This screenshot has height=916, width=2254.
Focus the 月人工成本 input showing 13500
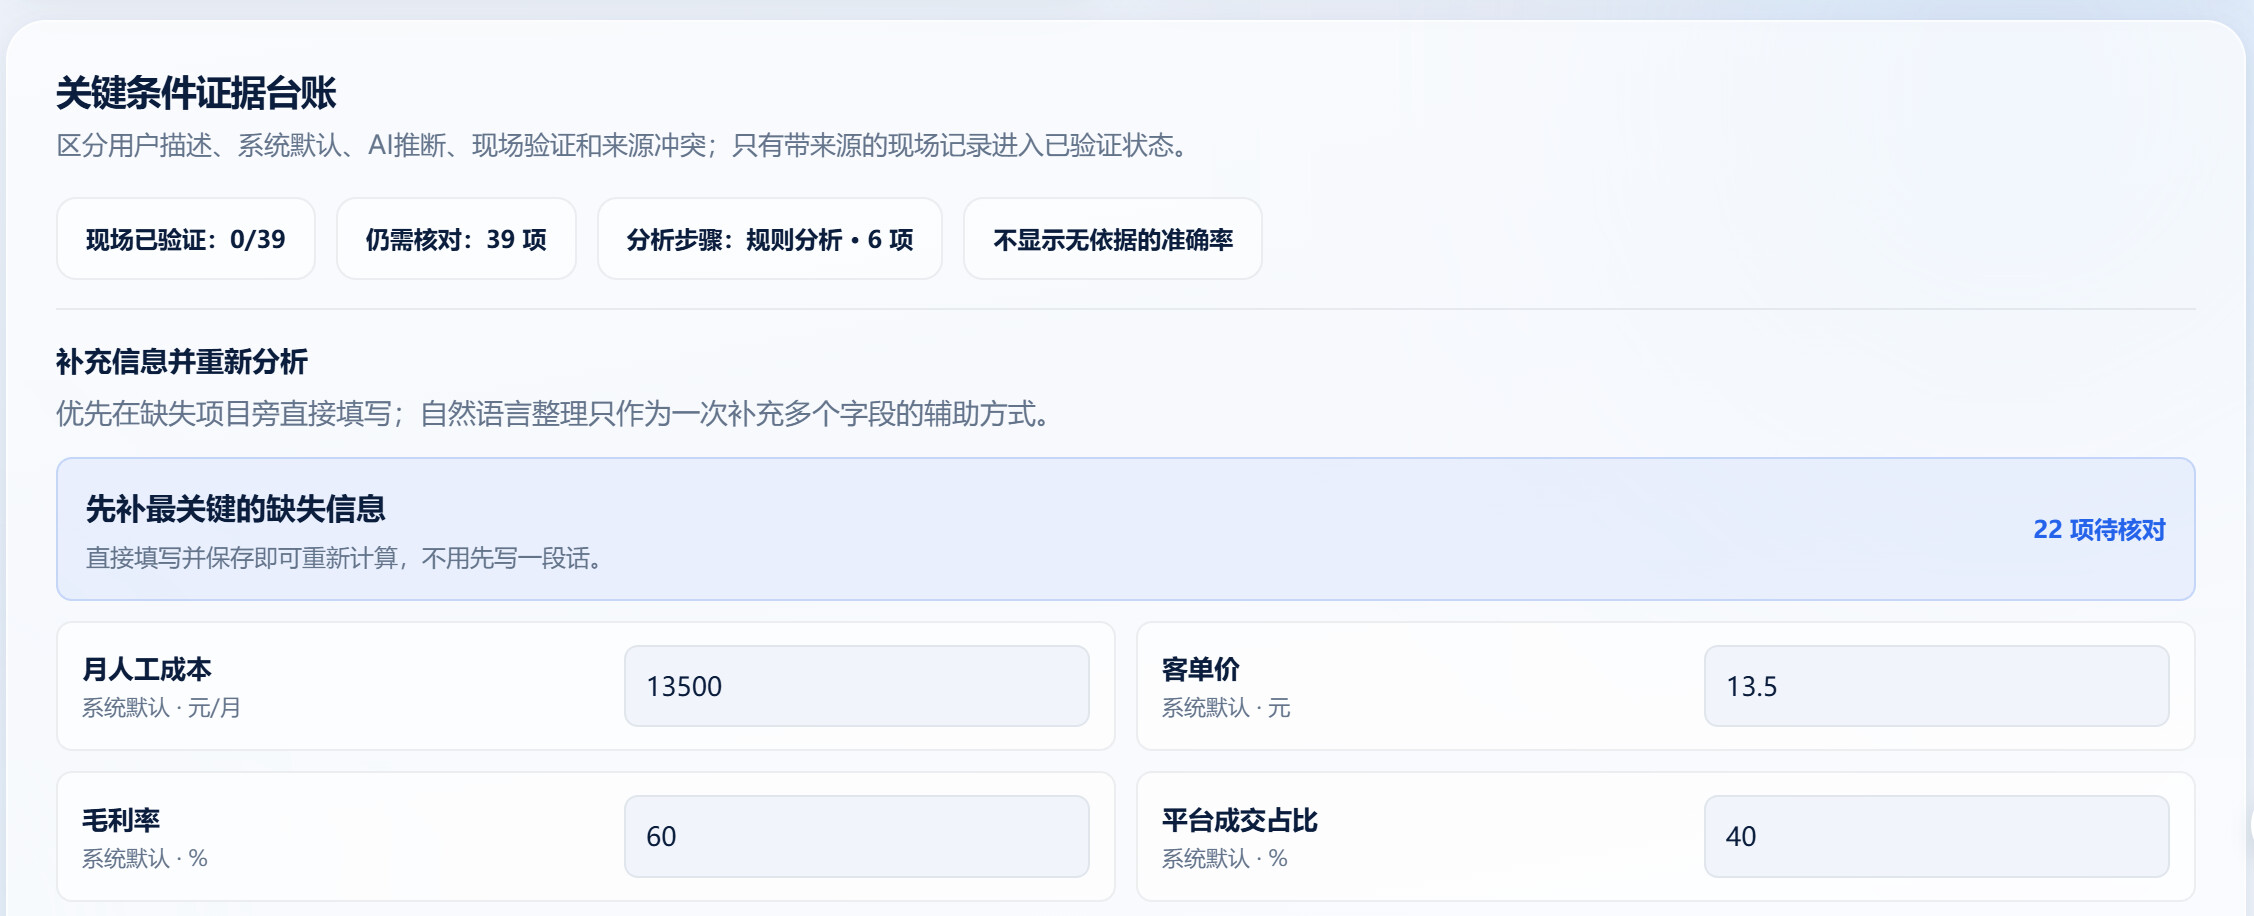pos(857,686)
